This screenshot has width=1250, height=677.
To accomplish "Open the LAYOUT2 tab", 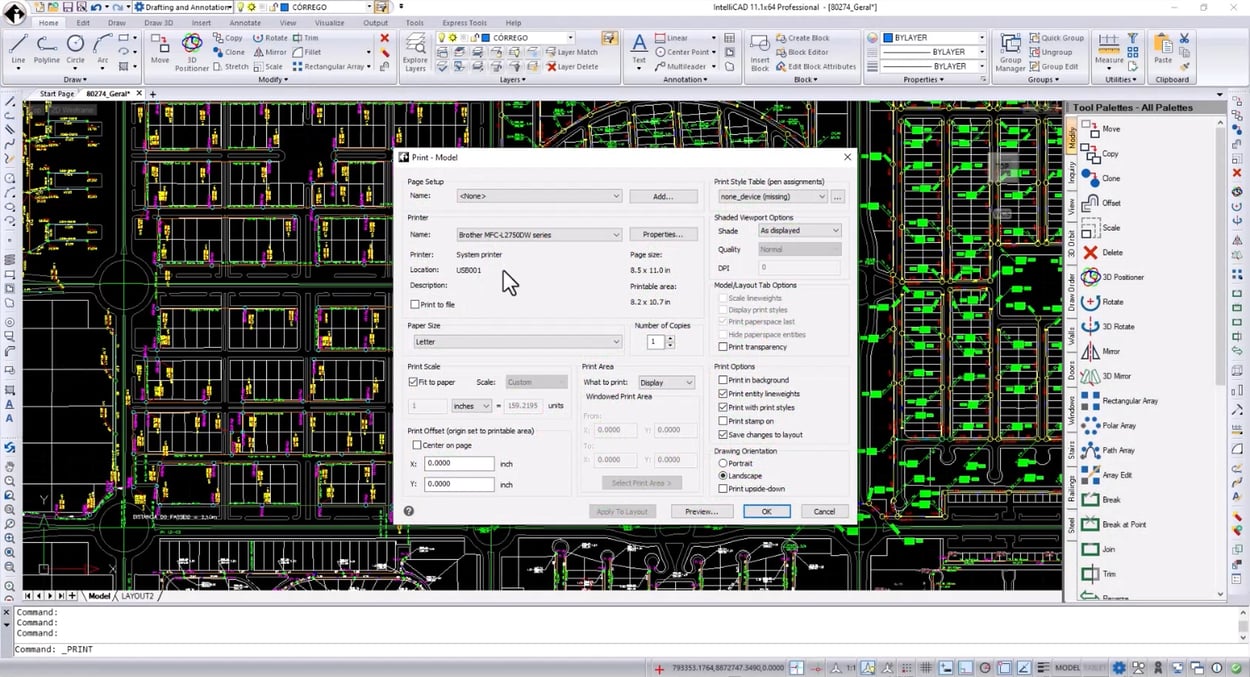I will (x=137, y=596).
